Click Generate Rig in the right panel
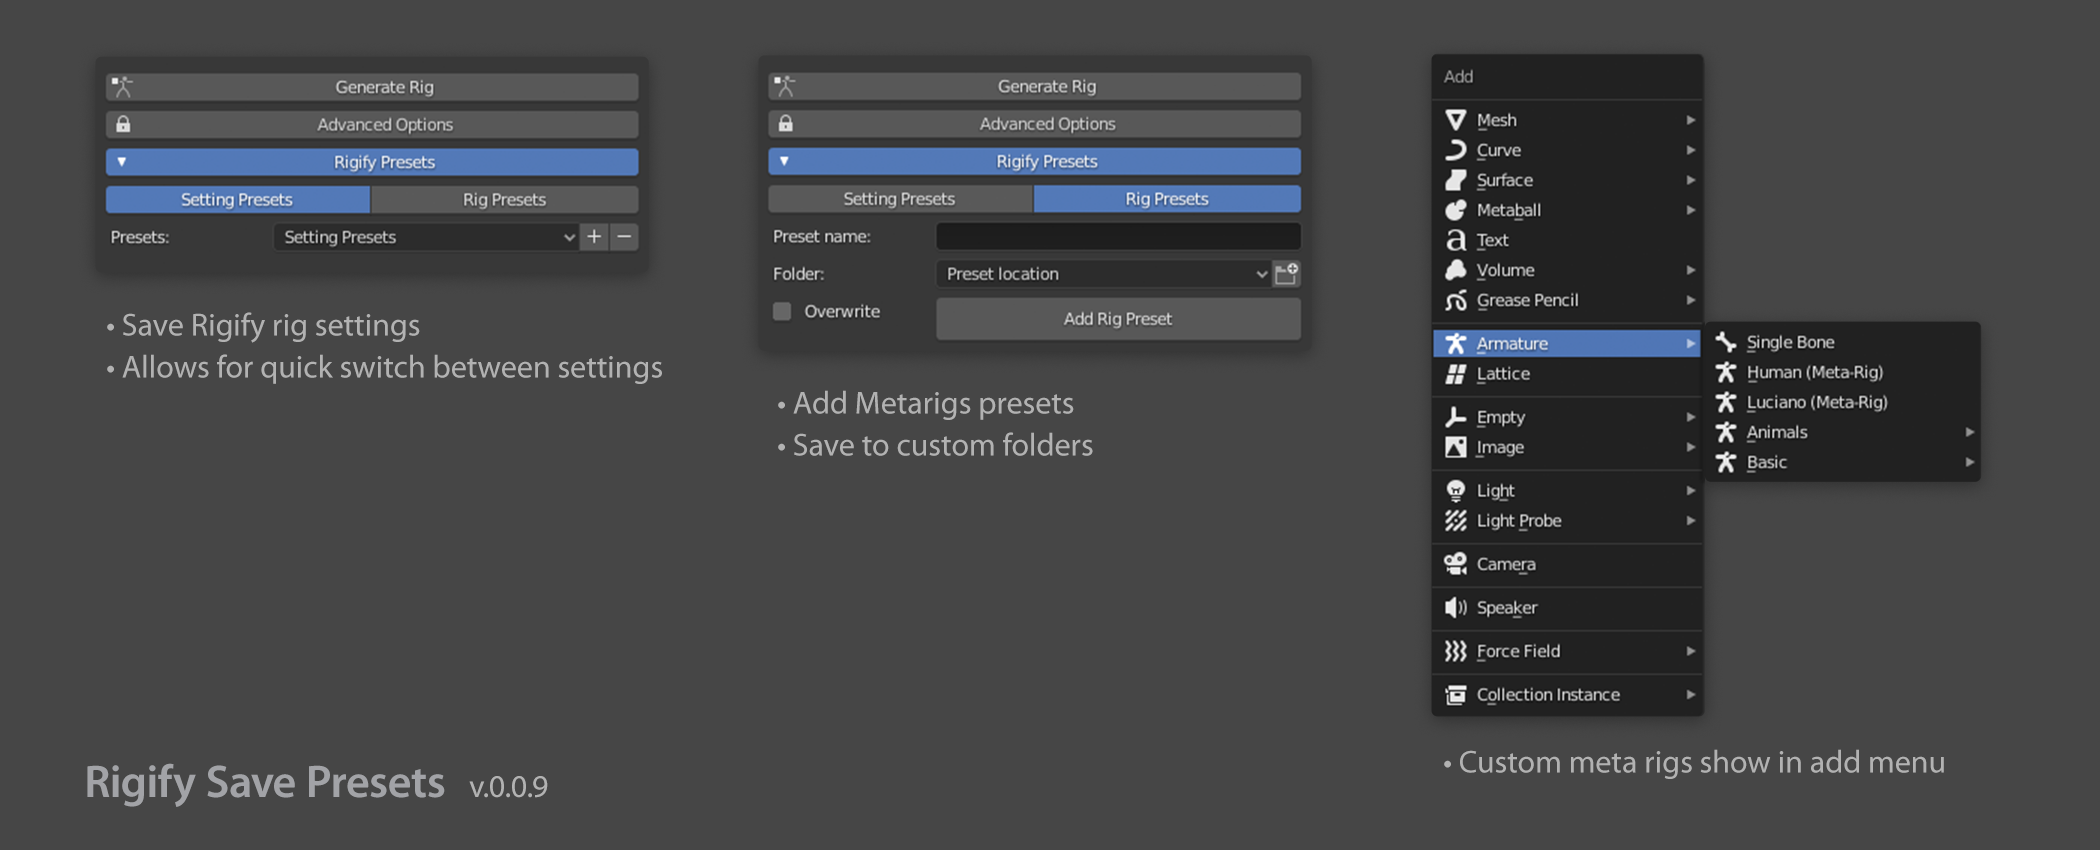 (x=1034, y=86)
